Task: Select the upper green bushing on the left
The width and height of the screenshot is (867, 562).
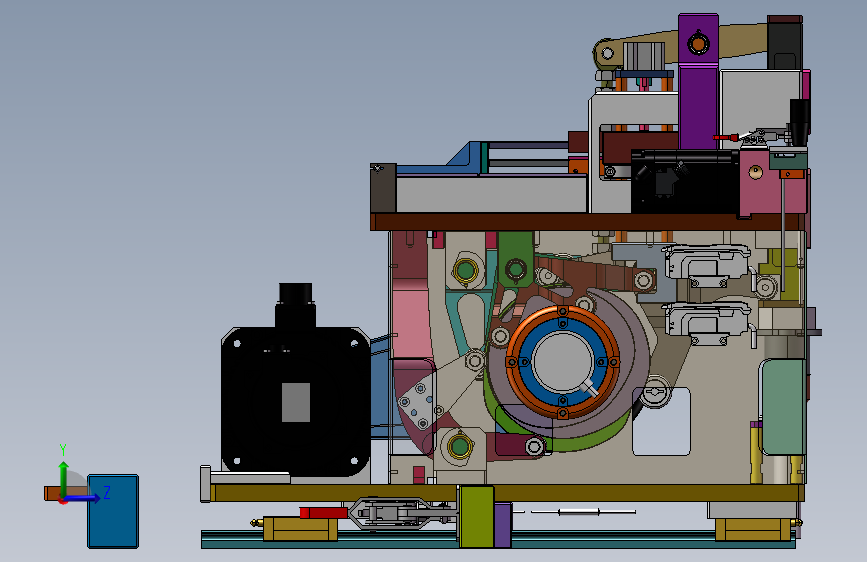Action: click(x=466, y=271)
